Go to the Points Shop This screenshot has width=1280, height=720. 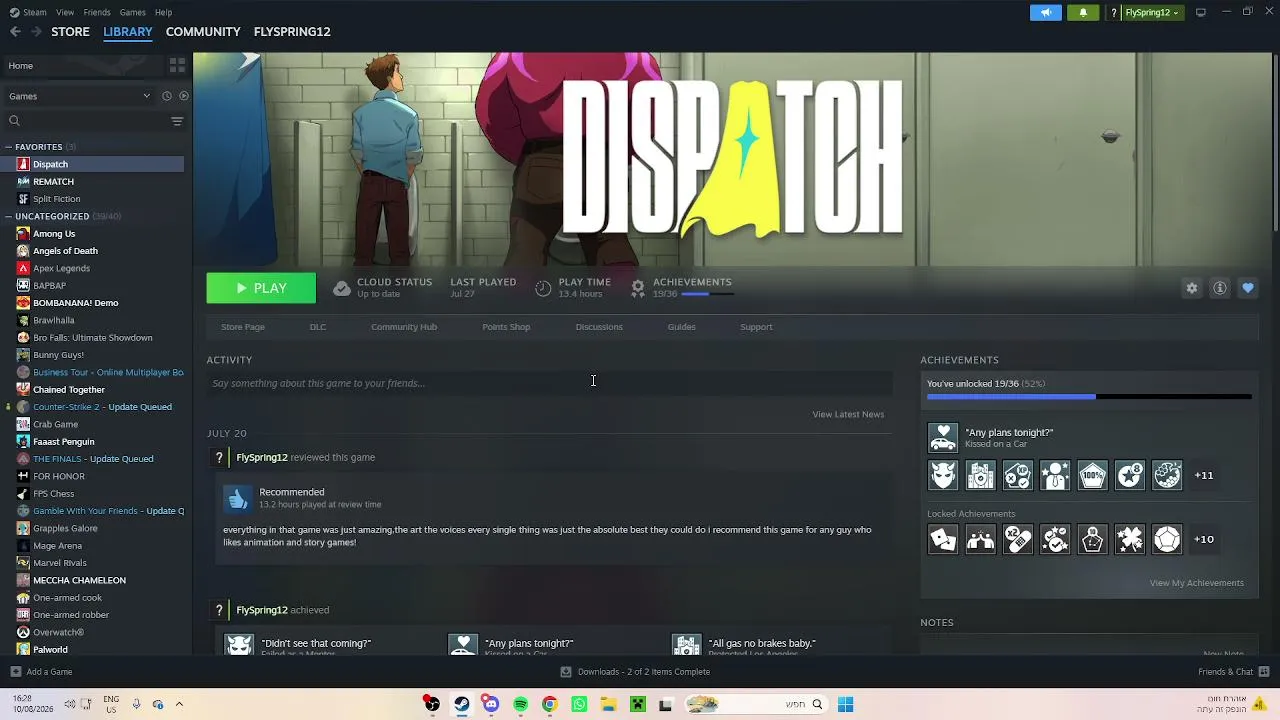pos(506,327)
